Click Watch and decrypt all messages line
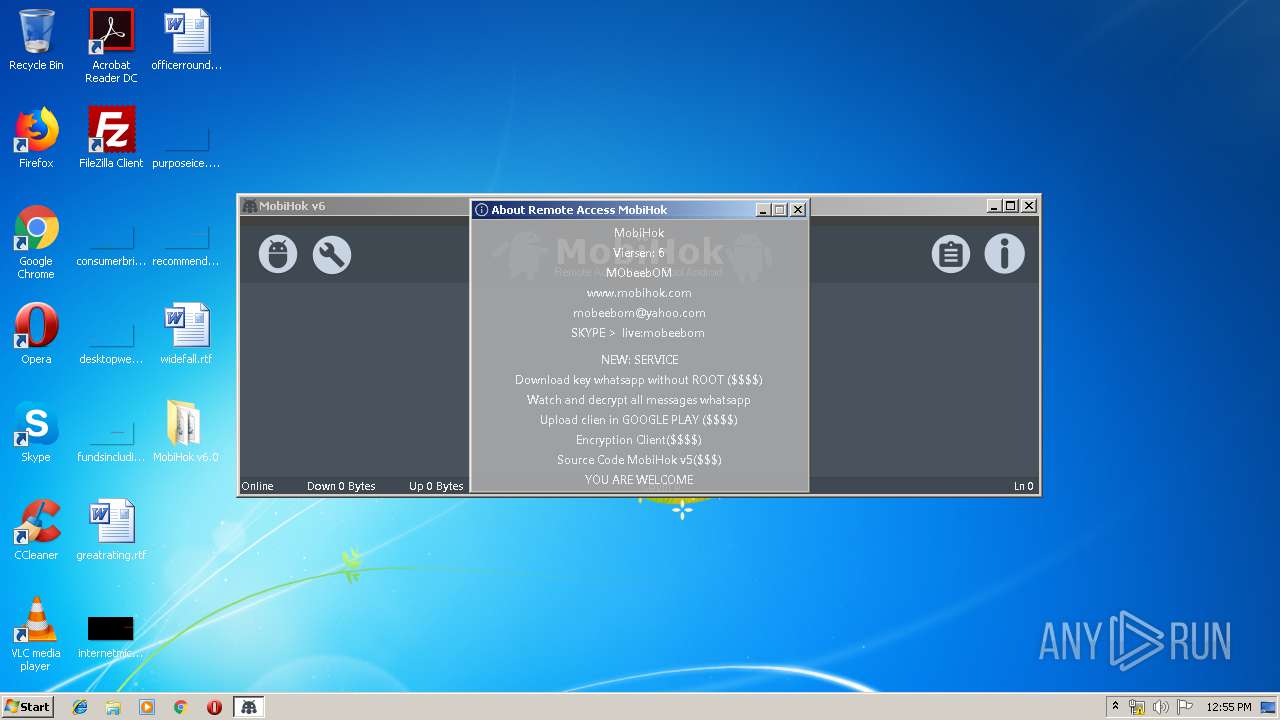 [639, 400]
